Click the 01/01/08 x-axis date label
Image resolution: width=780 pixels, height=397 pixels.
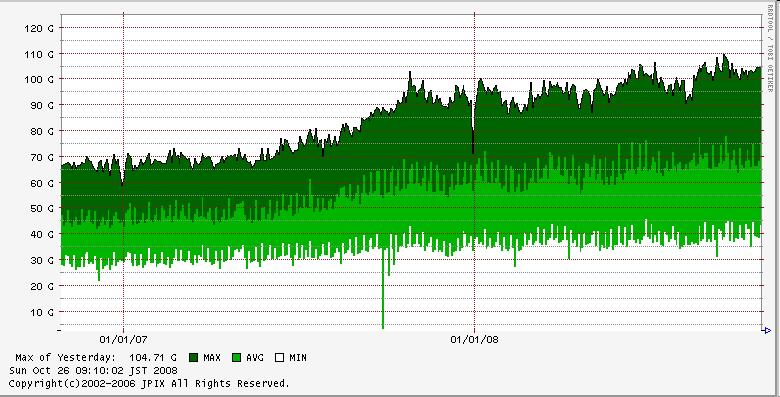[475, 340]
